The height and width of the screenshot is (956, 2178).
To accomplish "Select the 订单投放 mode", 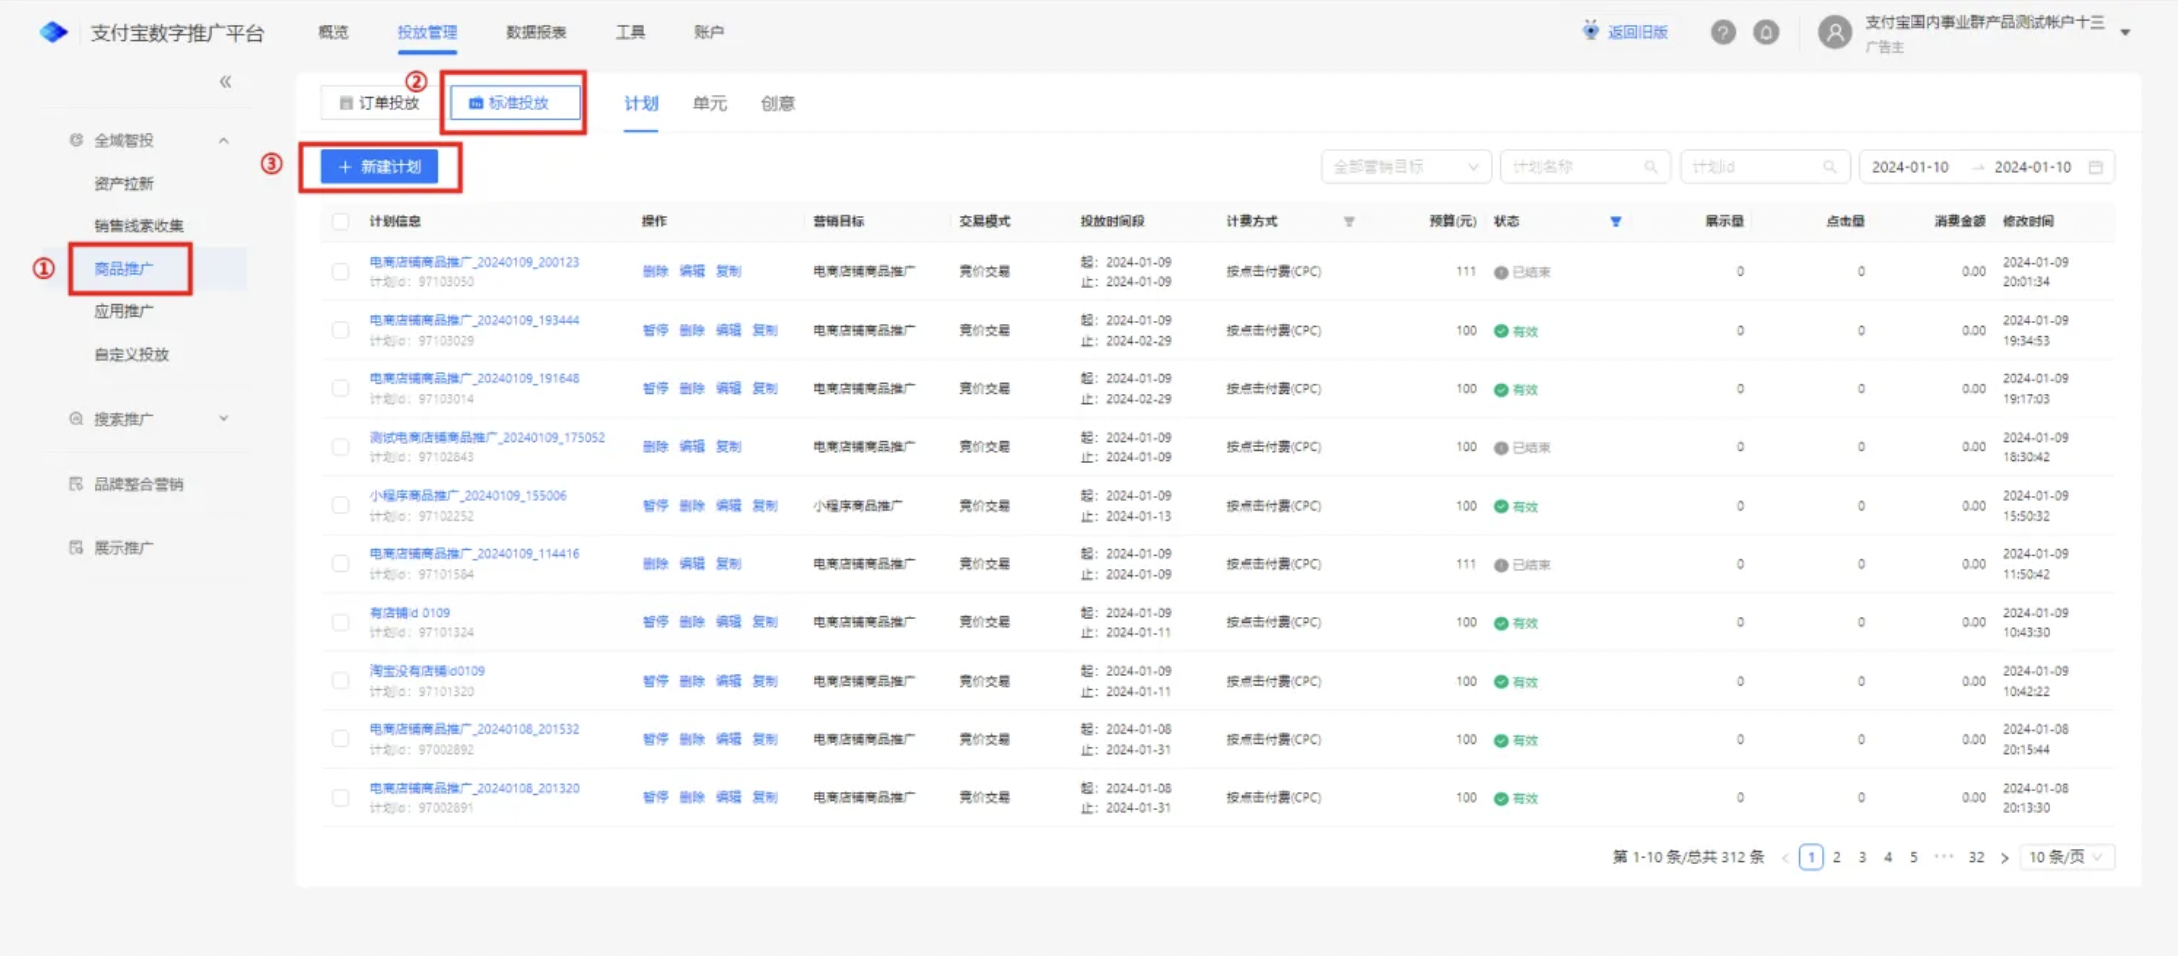I will pyautogui.click(x=380, y=103).
